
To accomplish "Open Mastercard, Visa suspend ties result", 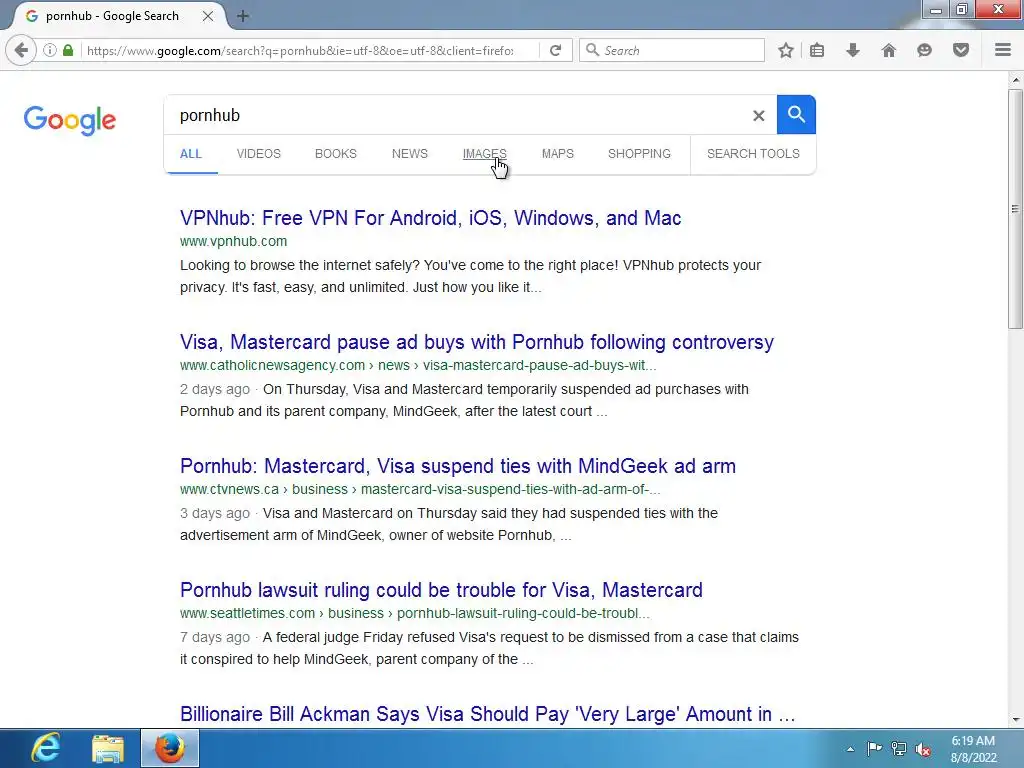I will point(458,466).
